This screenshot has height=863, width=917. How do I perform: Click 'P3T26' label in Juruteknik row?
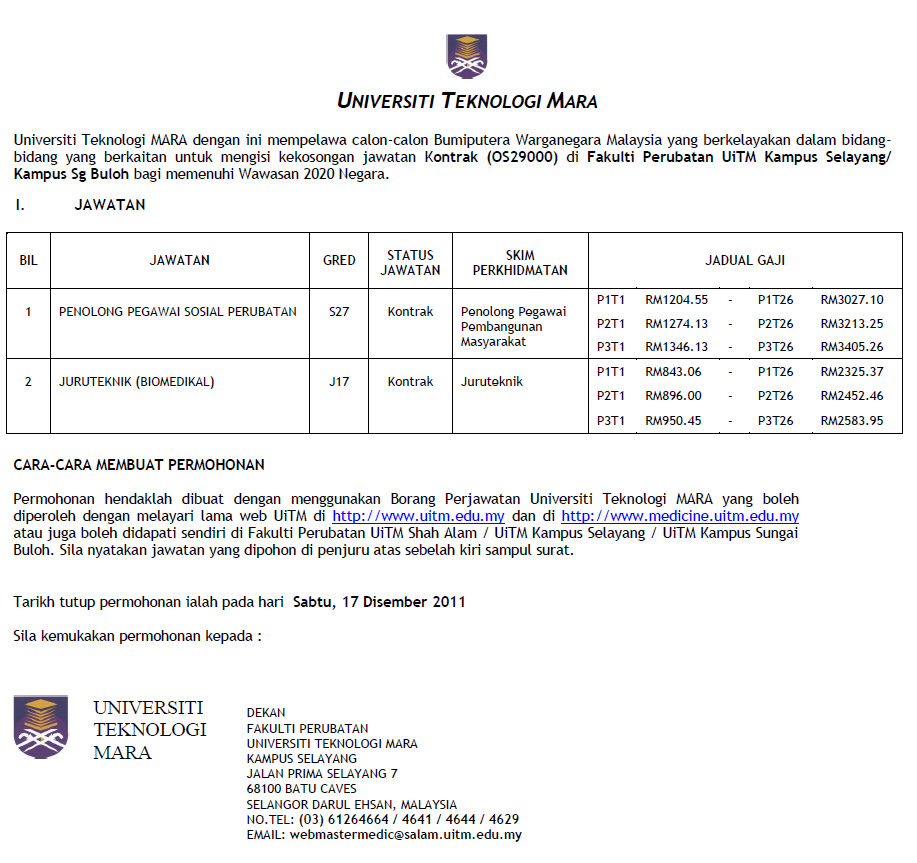[775, 421]
